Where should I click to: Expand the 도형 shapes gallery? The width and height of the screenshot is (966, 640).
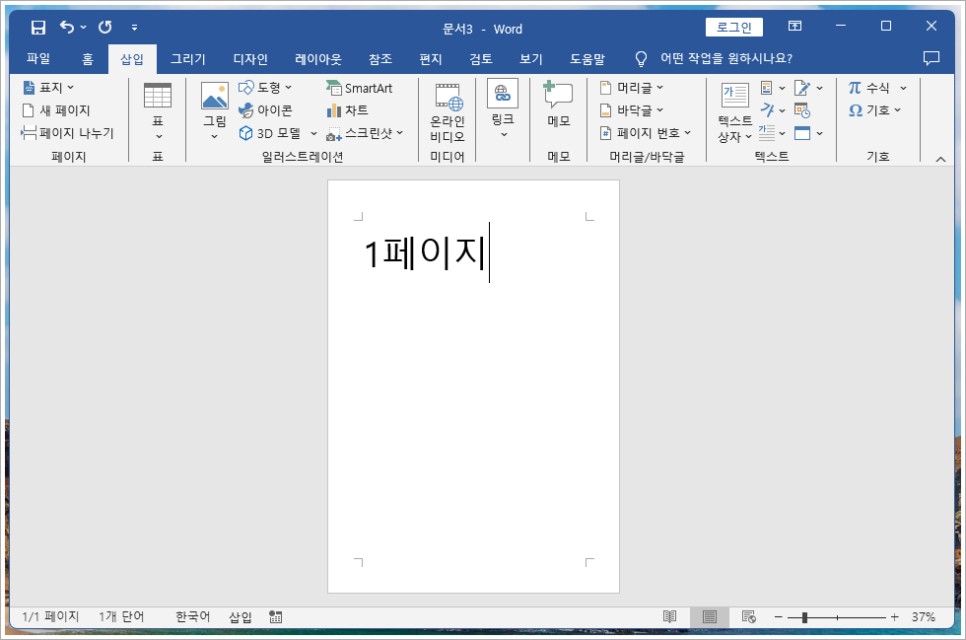pos(288,87)
